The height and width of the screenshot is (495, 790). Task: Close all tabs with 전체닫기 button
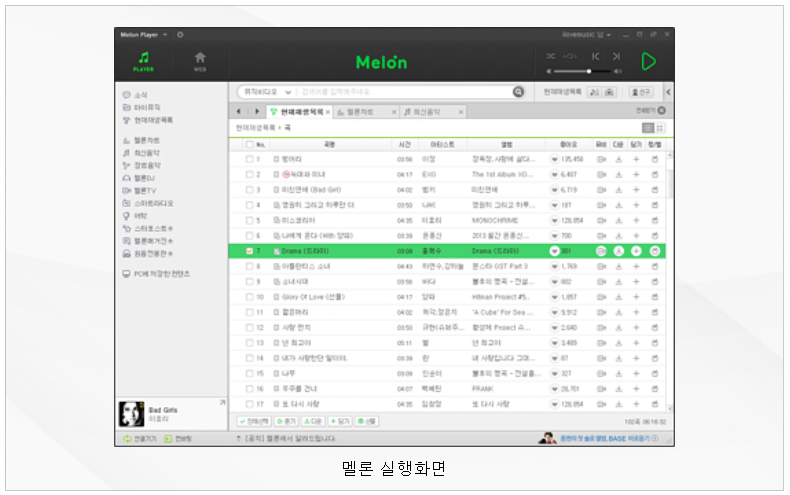pos(650,110)
